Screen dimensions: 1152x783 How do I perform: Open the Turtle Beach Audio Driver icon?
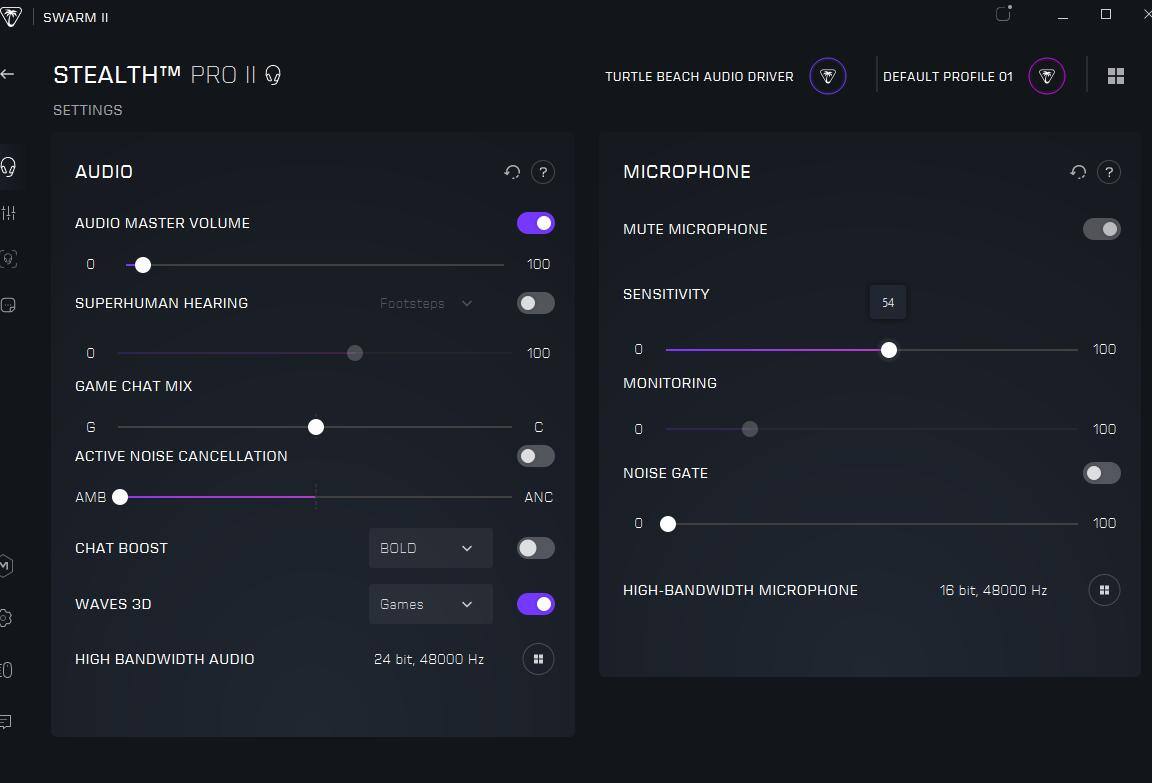pos(827,76)
